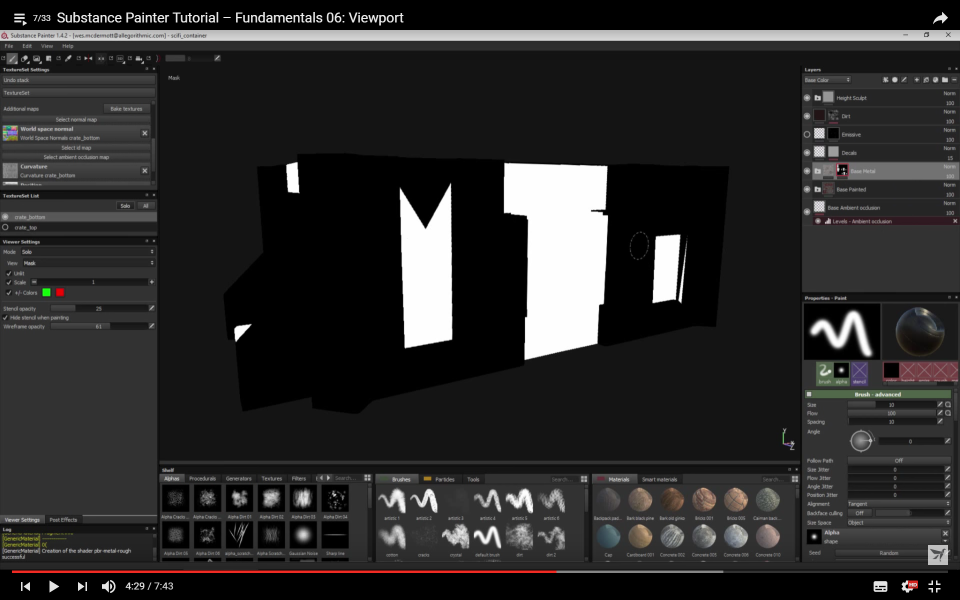Expand the Undo stack section

pos(78,80)
